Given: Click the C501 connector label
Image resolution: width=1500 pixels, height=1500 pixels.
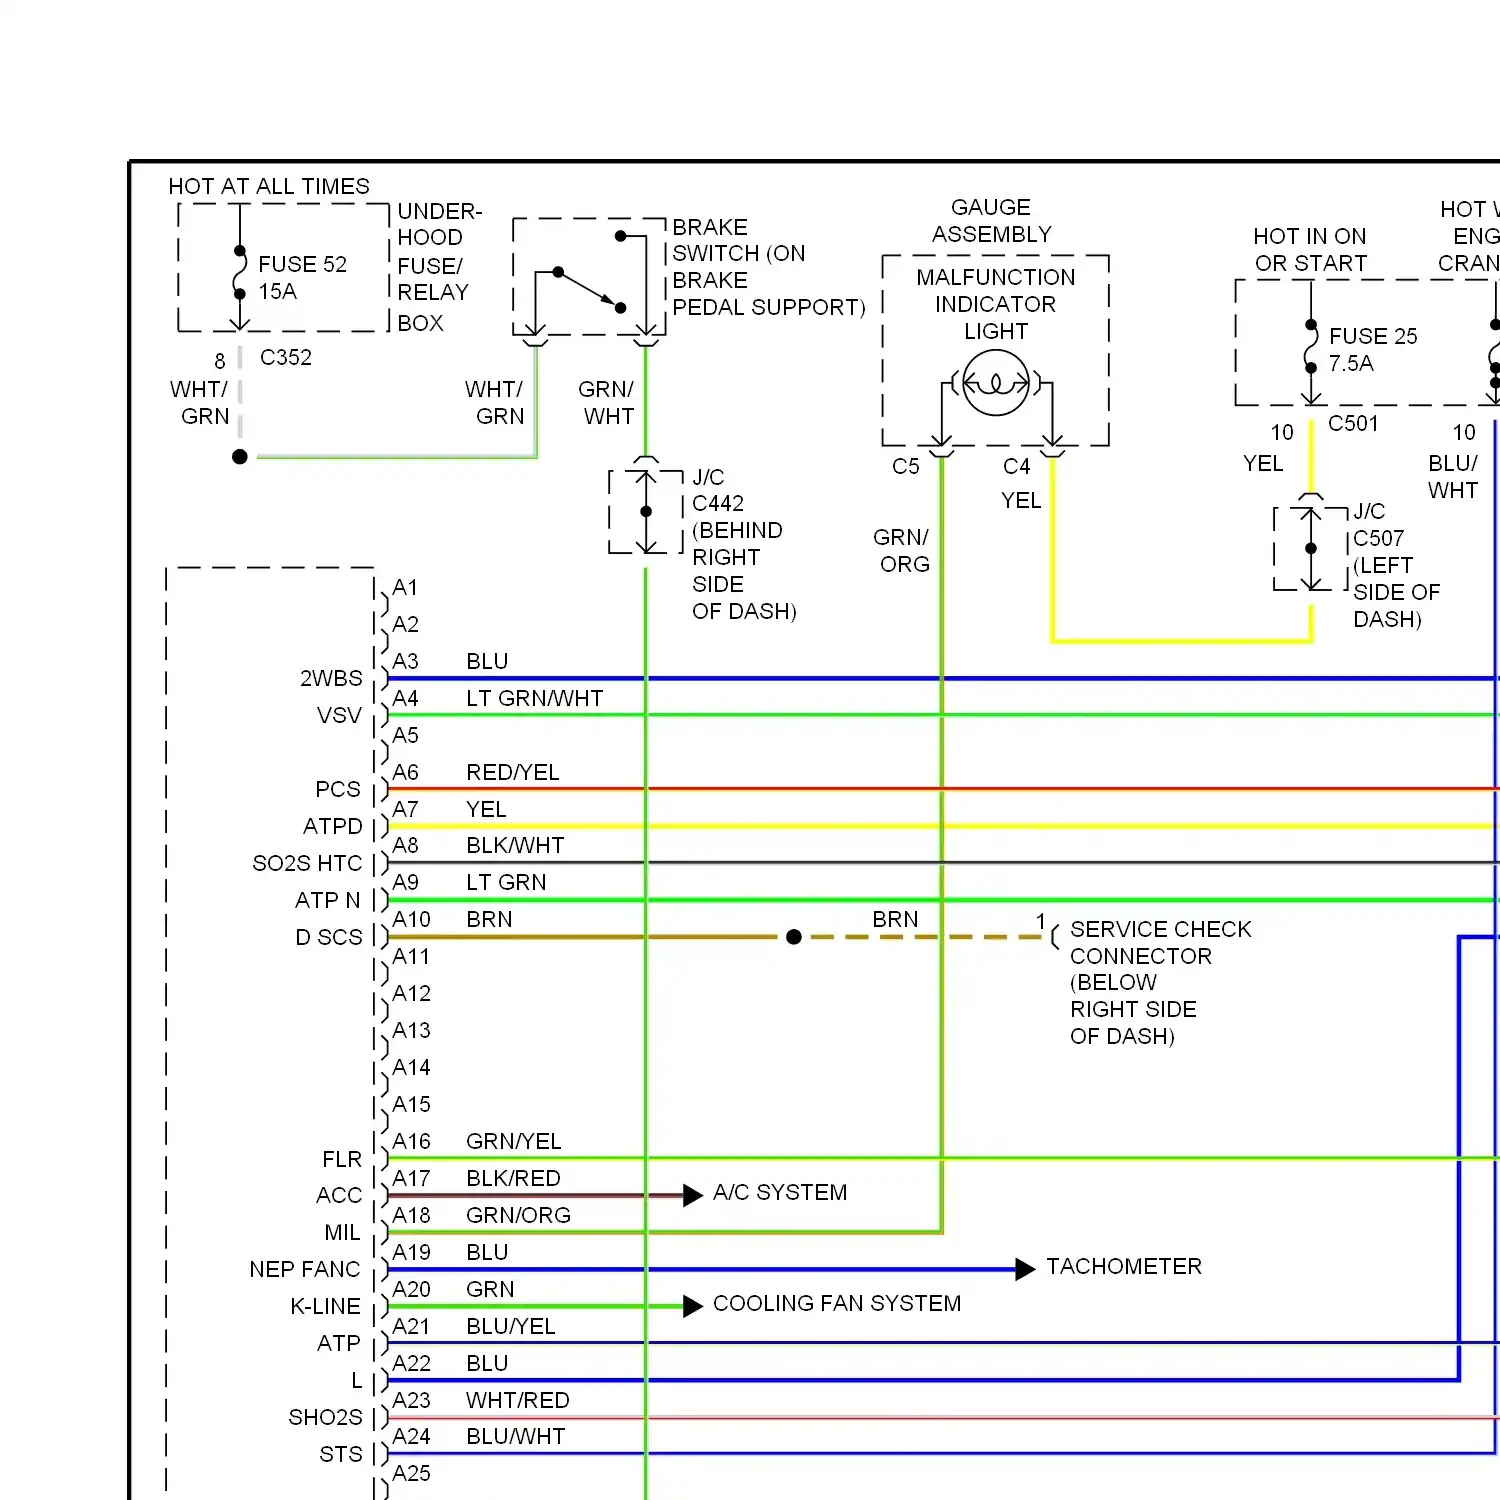Looking at the screenshot, I should click(1353, 423).
